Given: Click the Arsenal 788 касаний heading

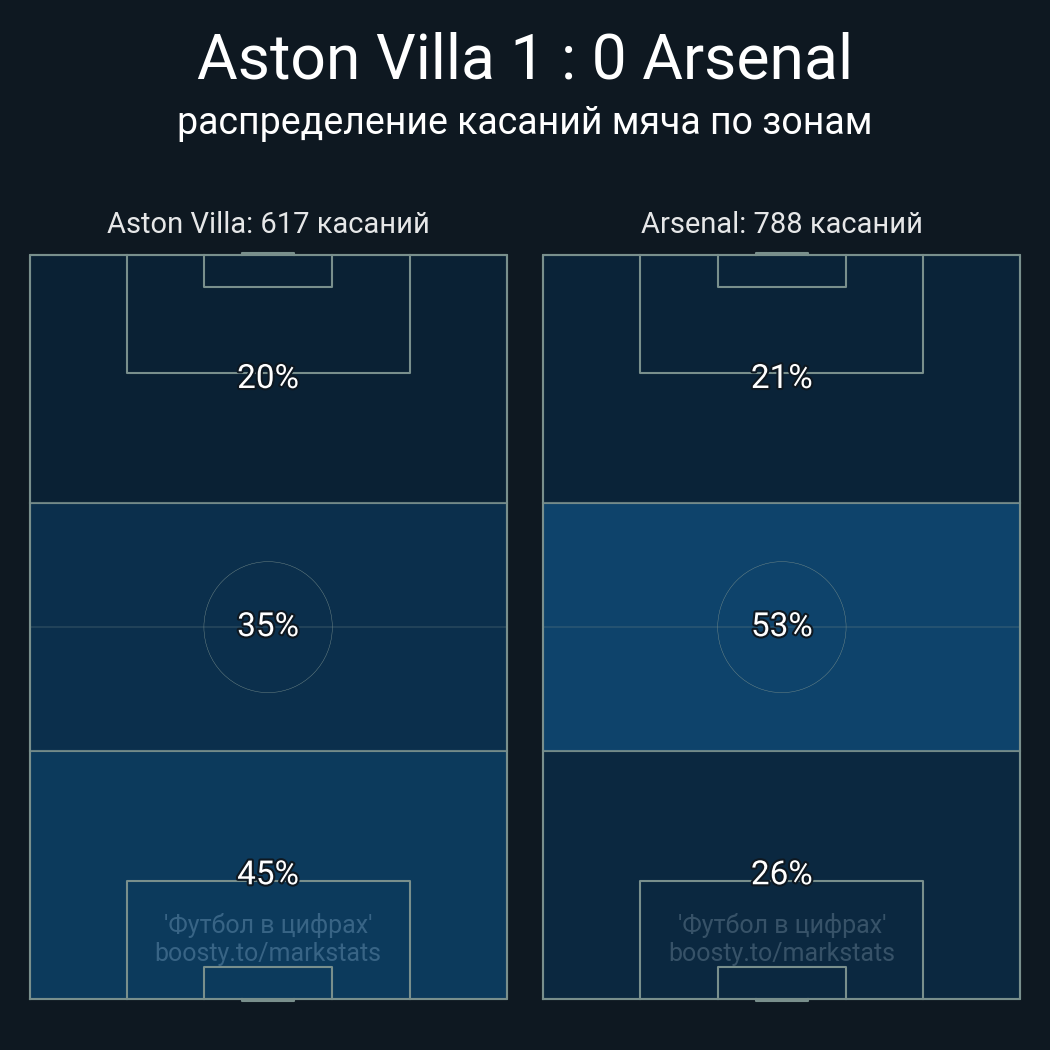Looking at the screenshot, I should 781,222.
